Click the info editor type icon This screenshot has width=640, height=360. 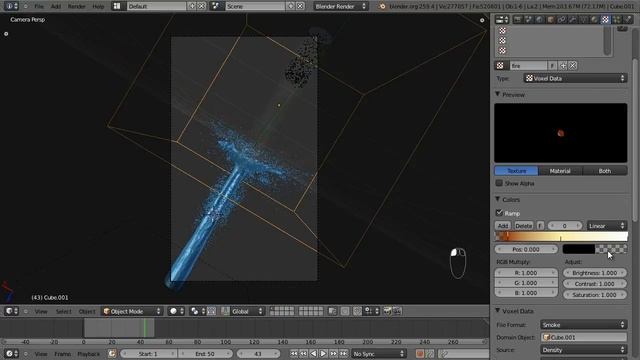pyautogui.click(x=11, y=6)
